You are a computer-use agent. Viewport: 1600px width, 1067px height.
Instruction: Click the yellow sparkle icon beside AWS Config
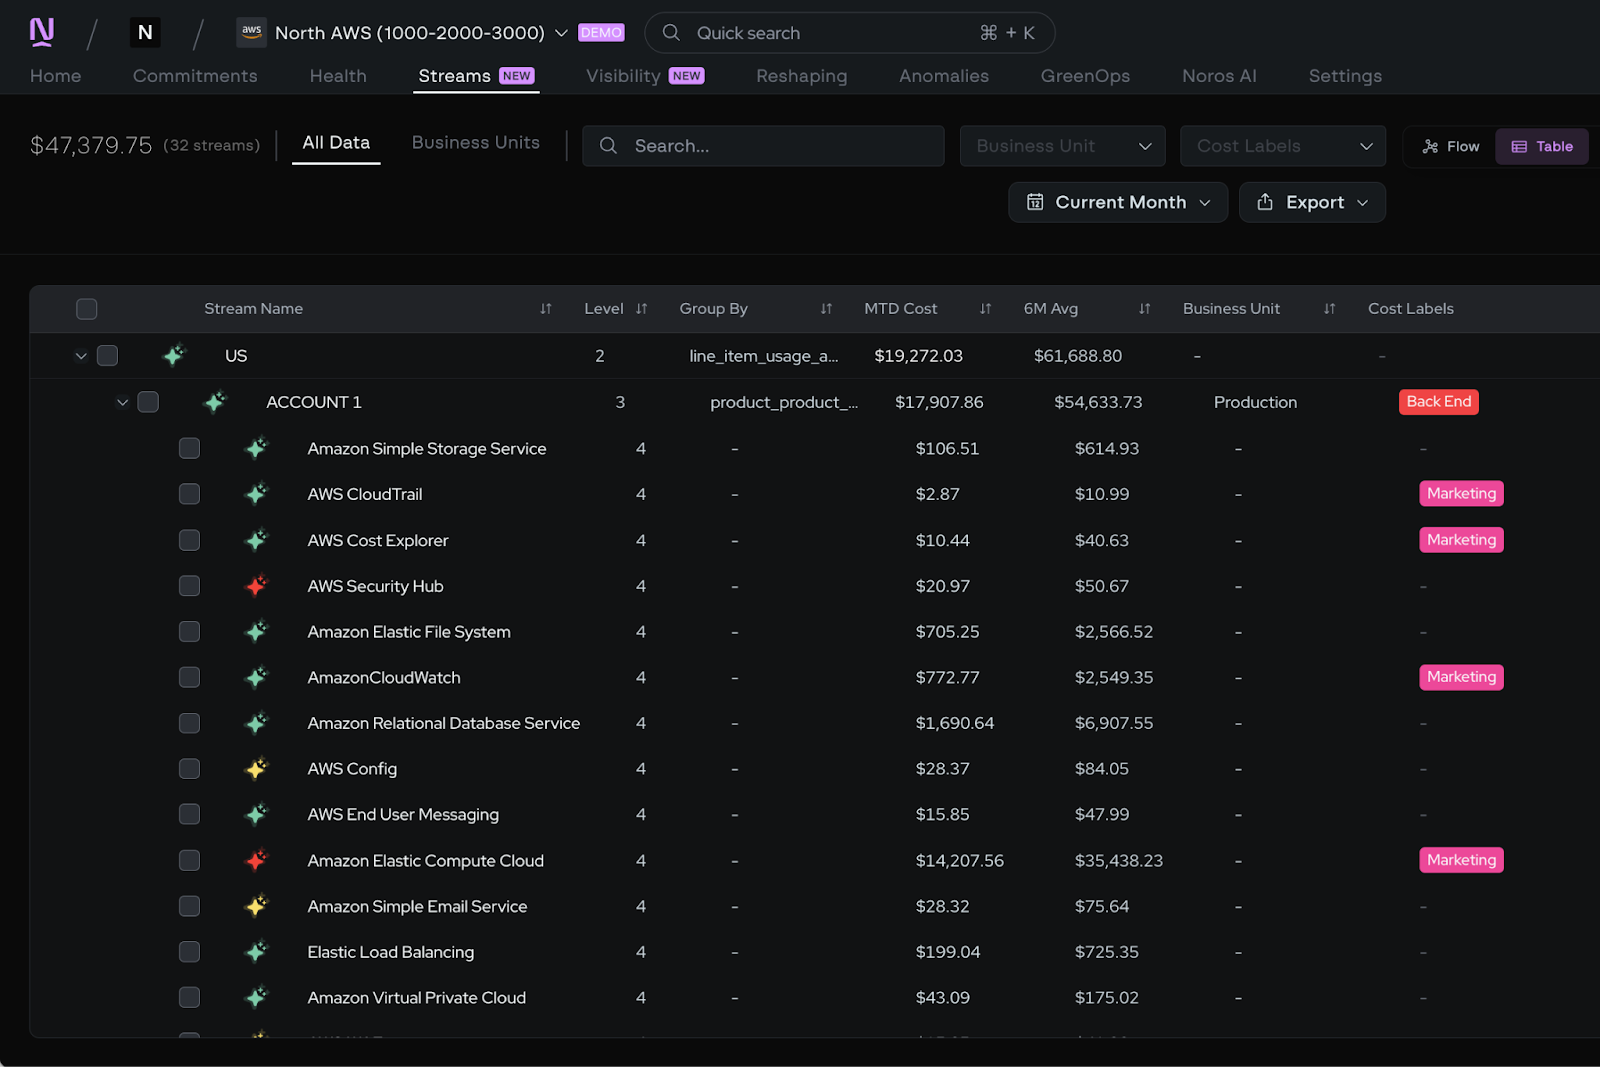(256, 768)
